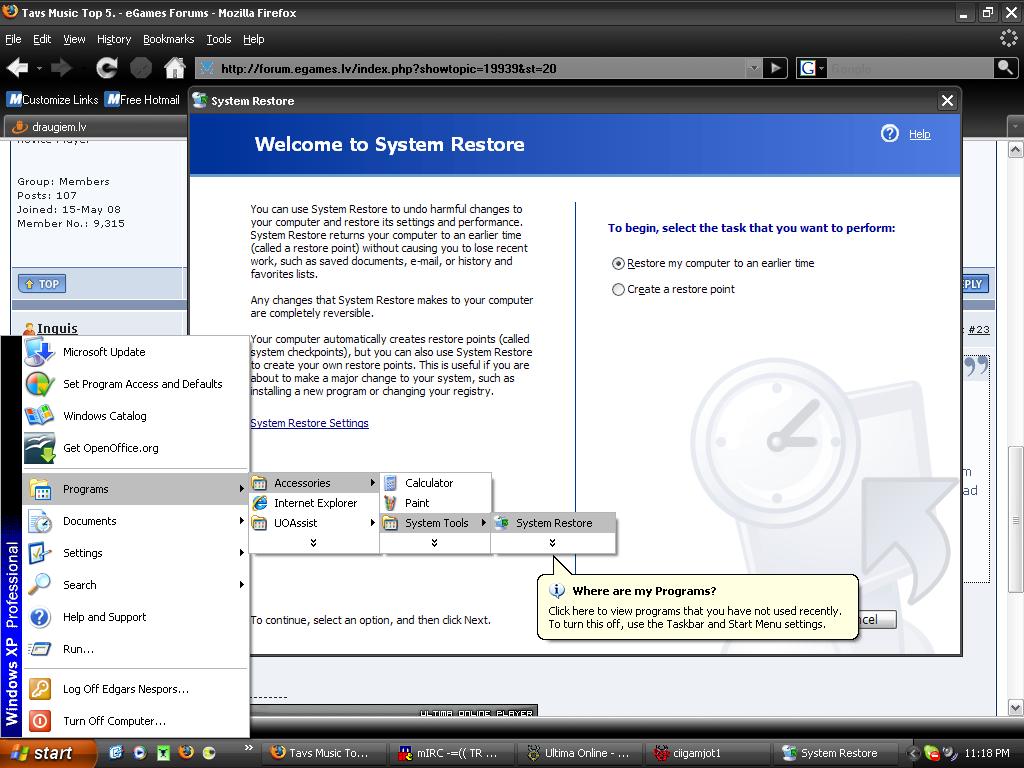Click Where are my Programs balloon tip
Image resolution: width=1024 pixels, height=768 pixels.
pyautogui.click(x=697, y=607)
